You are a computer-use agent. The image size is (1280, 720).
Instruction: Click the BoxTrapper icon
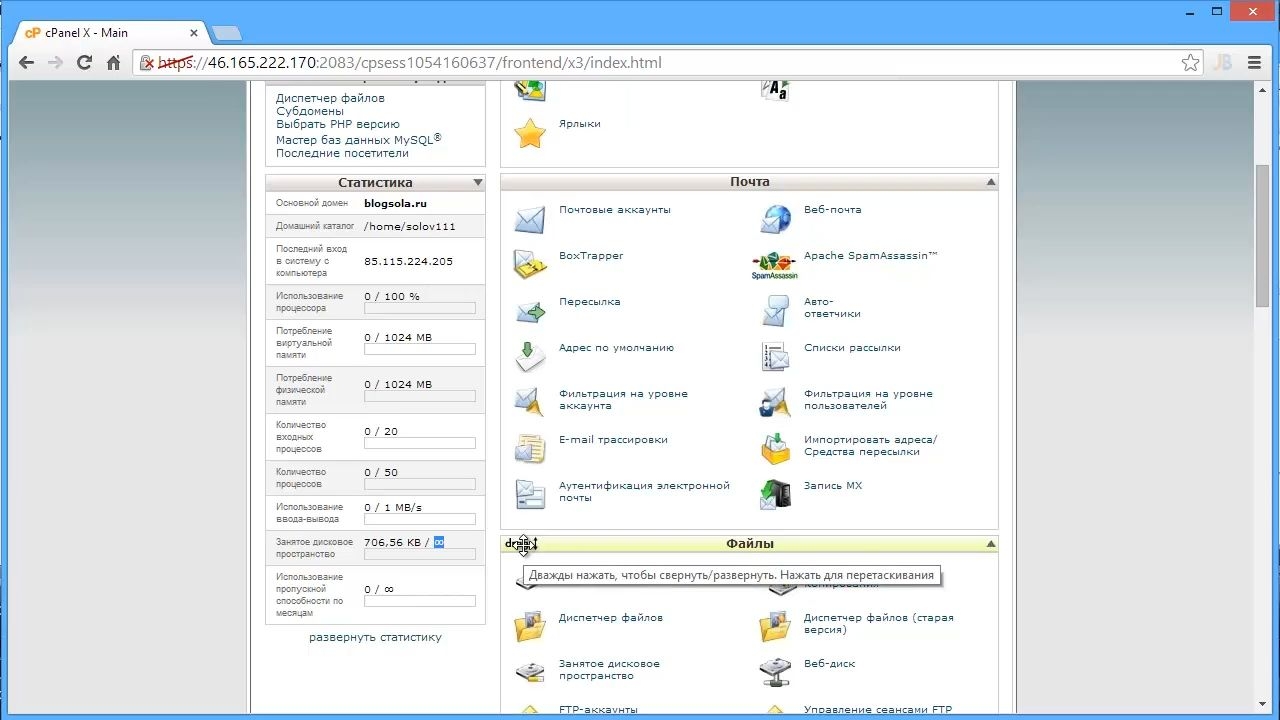pyautogui.click(x=530, y=264)
